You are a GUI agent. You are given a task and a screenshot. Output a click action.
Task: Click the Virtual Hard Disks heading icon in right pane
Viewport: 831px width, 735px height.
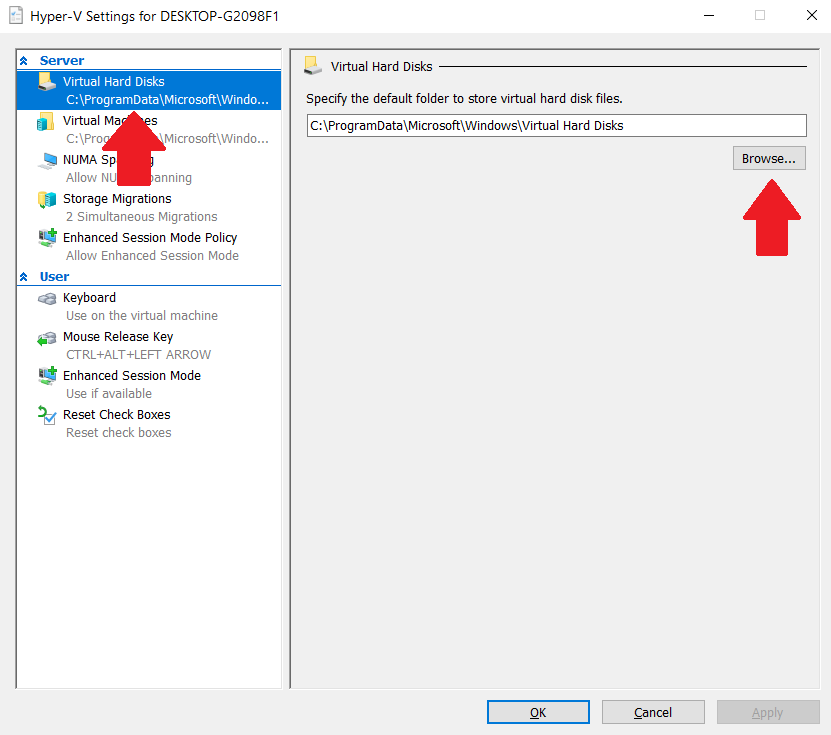click(313, 66)
